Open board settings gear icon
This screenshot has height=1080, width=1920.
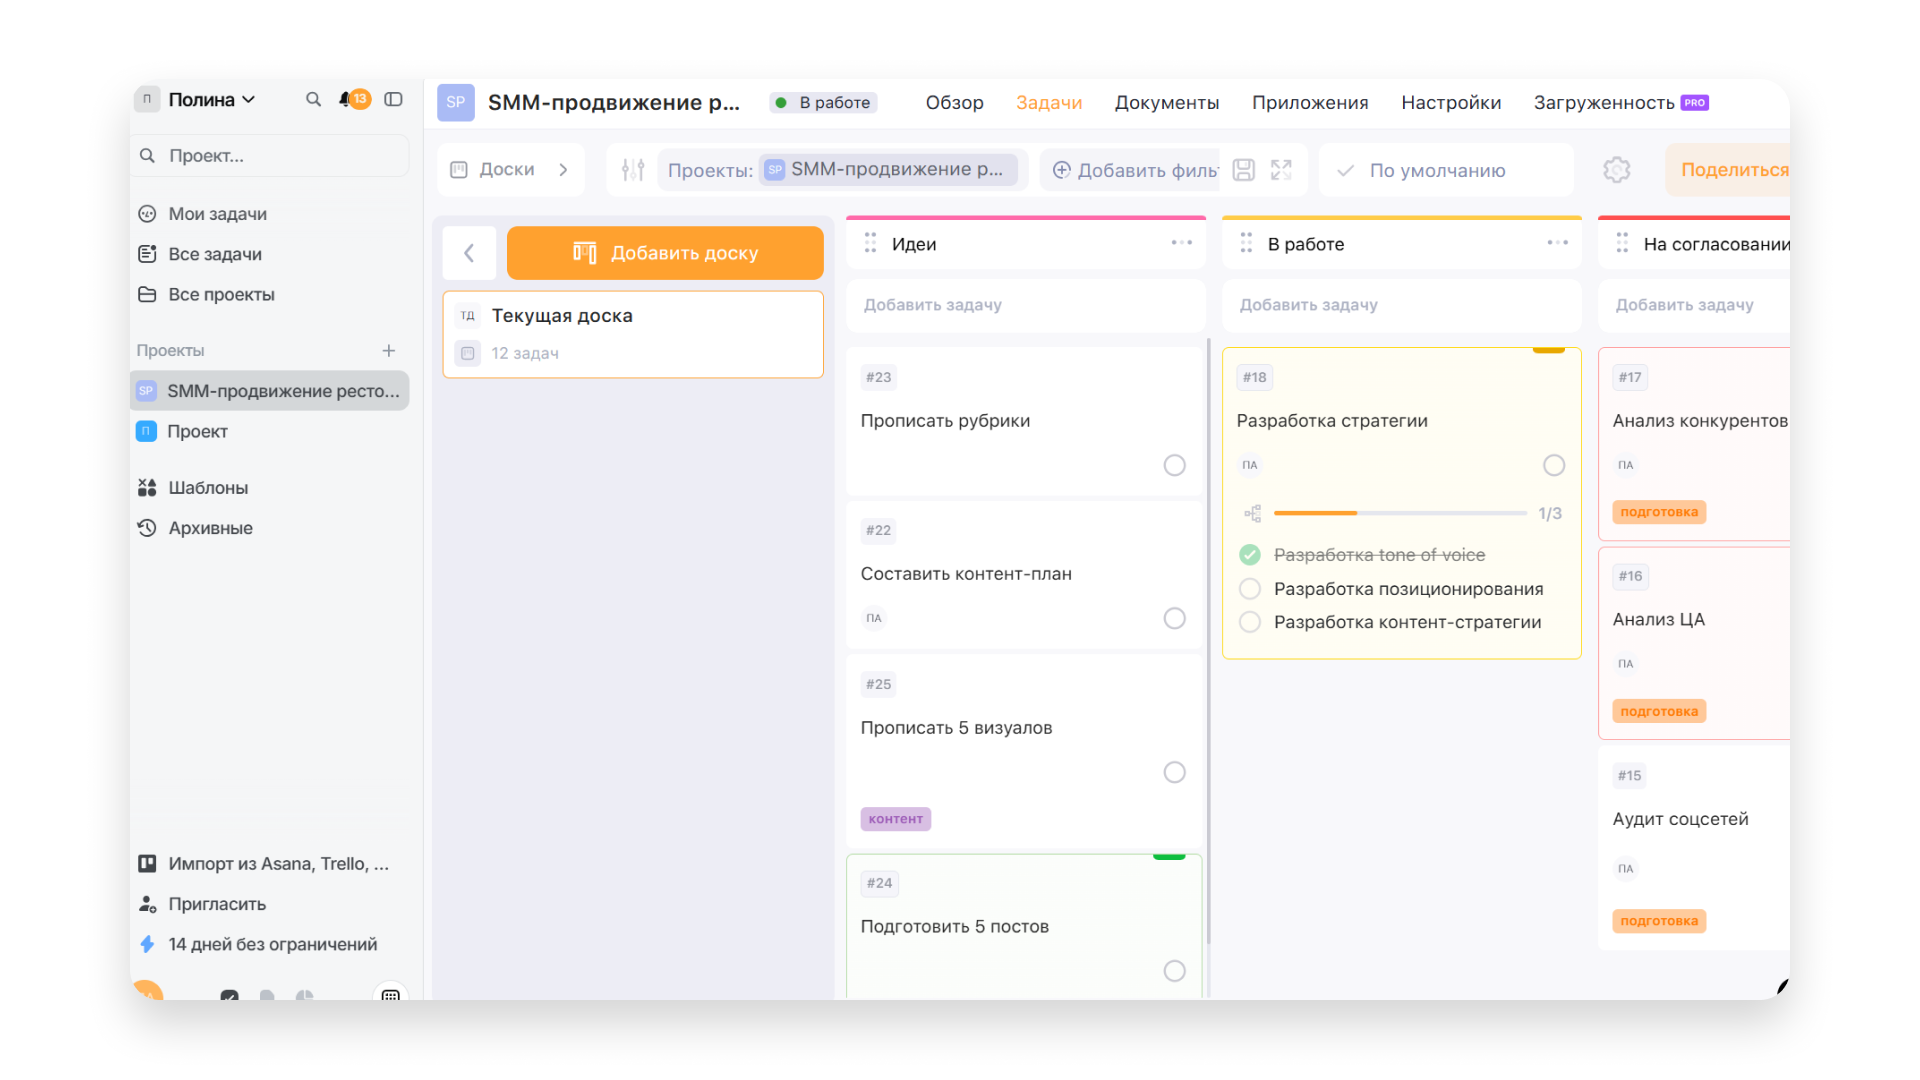coord(1616,170)
